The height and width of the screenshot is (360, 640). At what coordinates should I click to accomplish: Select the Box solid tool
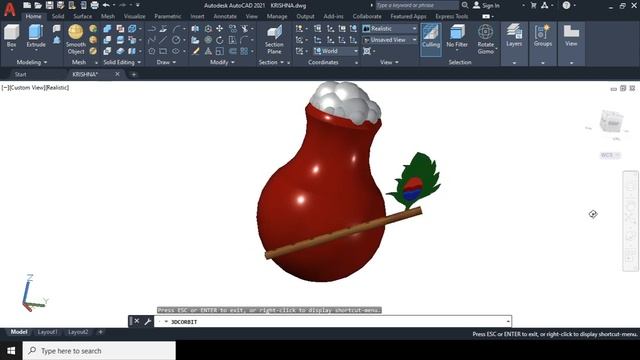point(11,36)
